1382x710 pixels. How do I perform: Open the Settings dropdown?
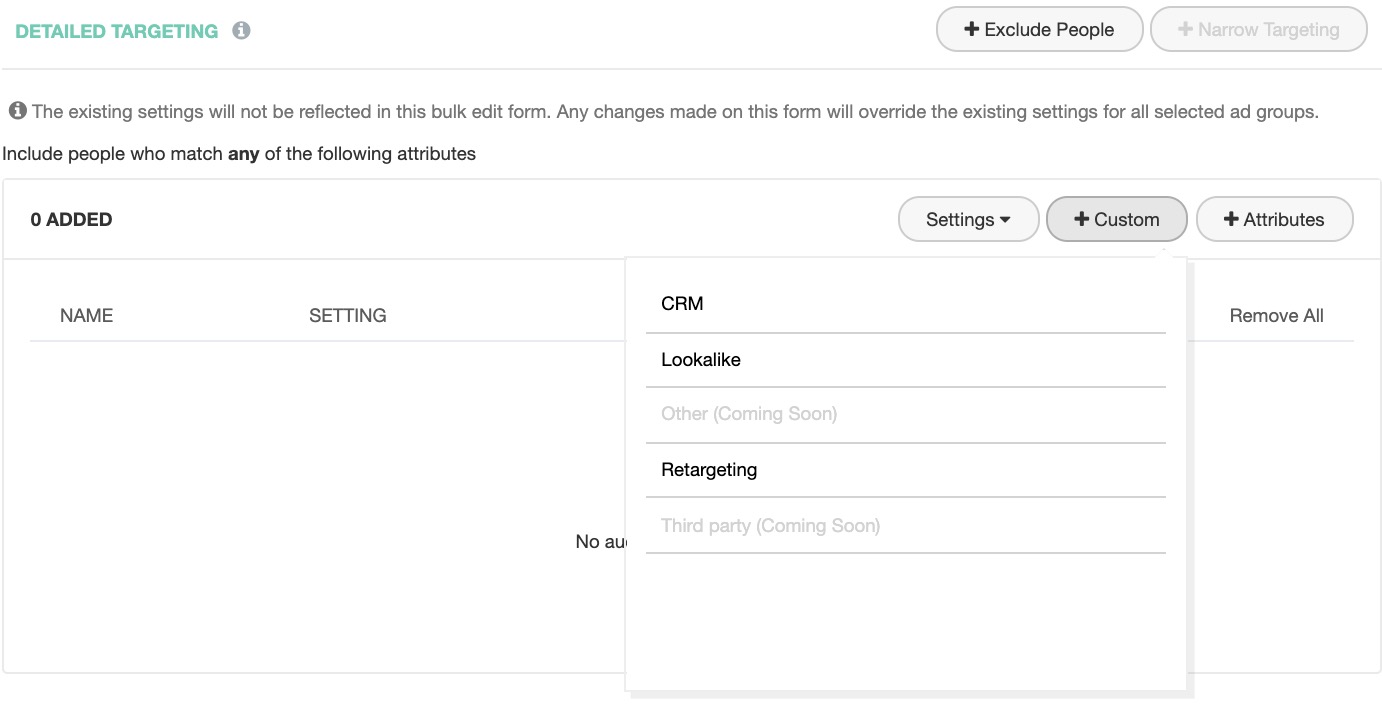click(x=968, y=219)
